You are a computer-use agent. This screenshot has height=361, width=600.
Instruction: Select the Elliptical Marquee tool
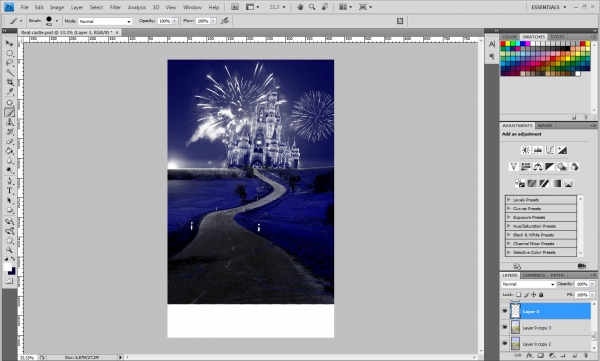9,53
